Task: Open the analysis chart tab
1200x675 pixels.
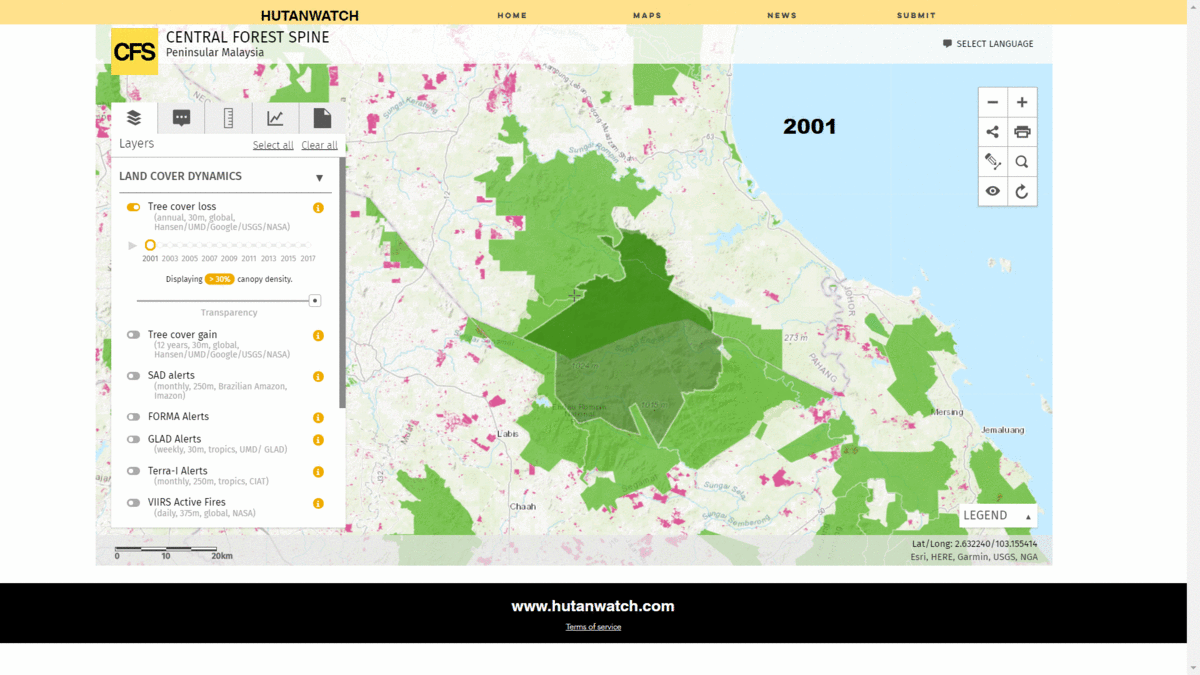Action: (275, 118)
